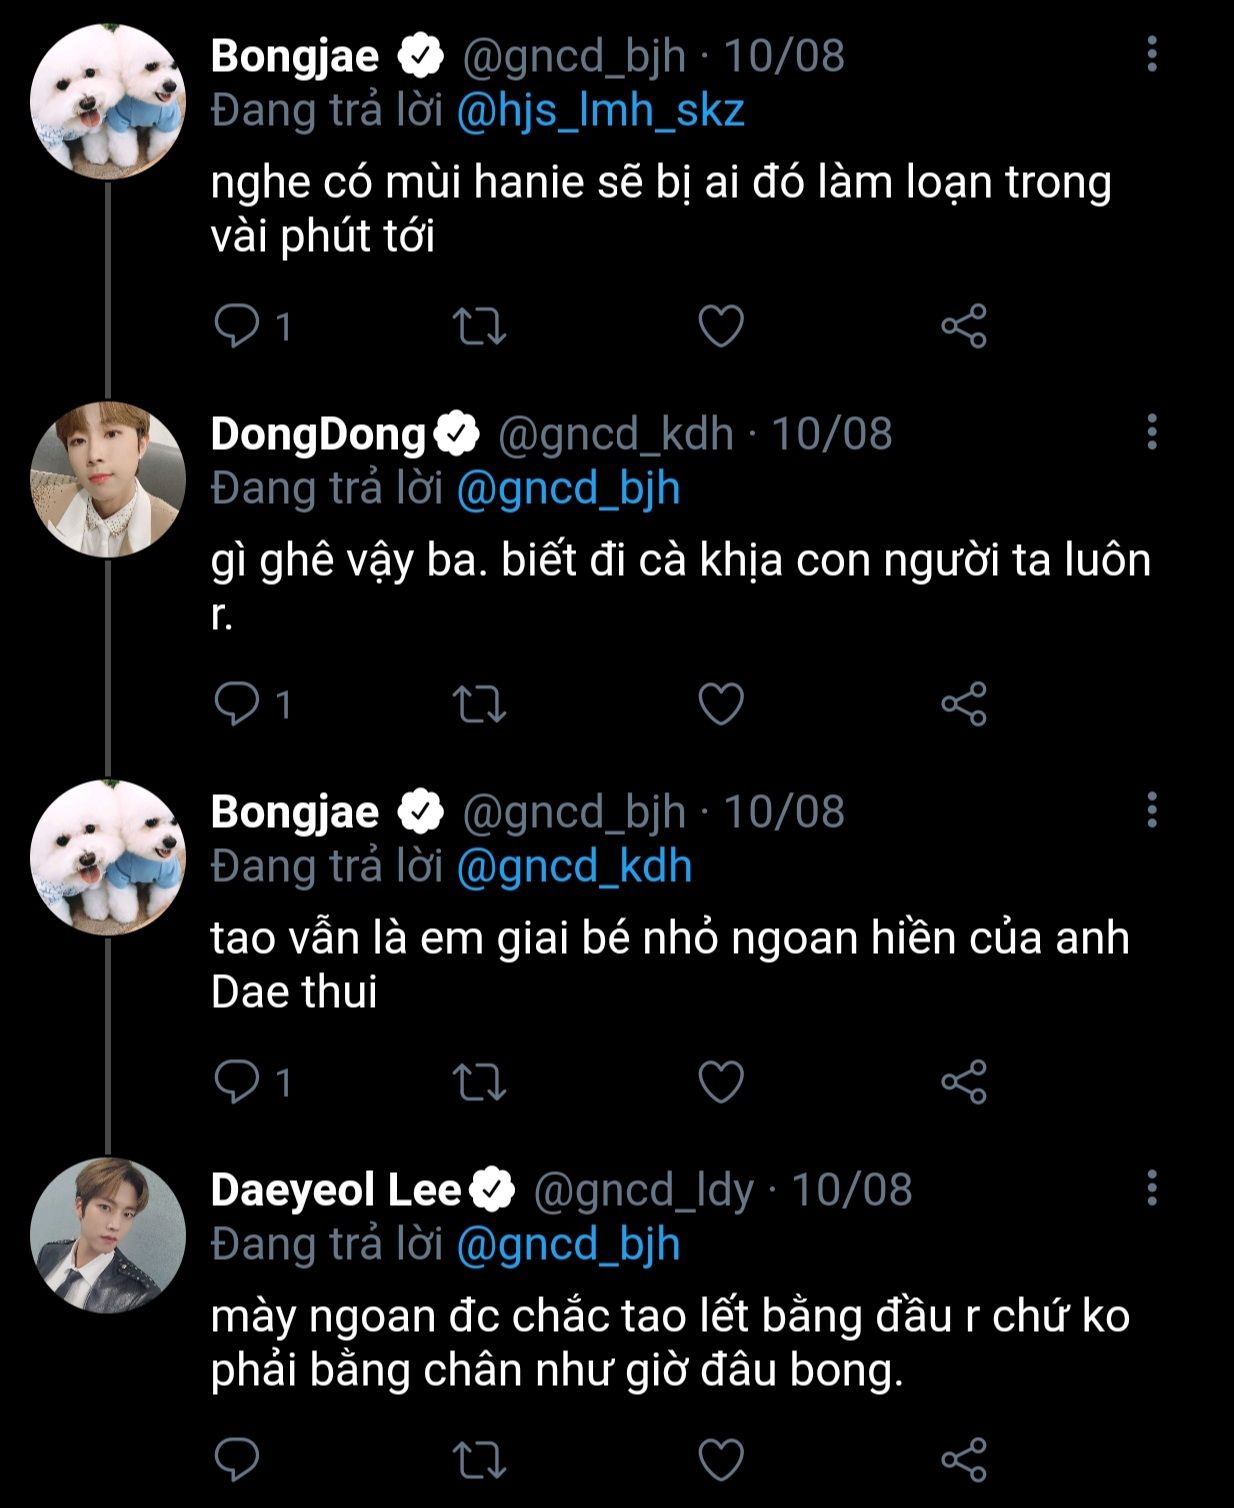Like Bongjae's tweet about hanie

pyautogui.click(x=721, y=326)
